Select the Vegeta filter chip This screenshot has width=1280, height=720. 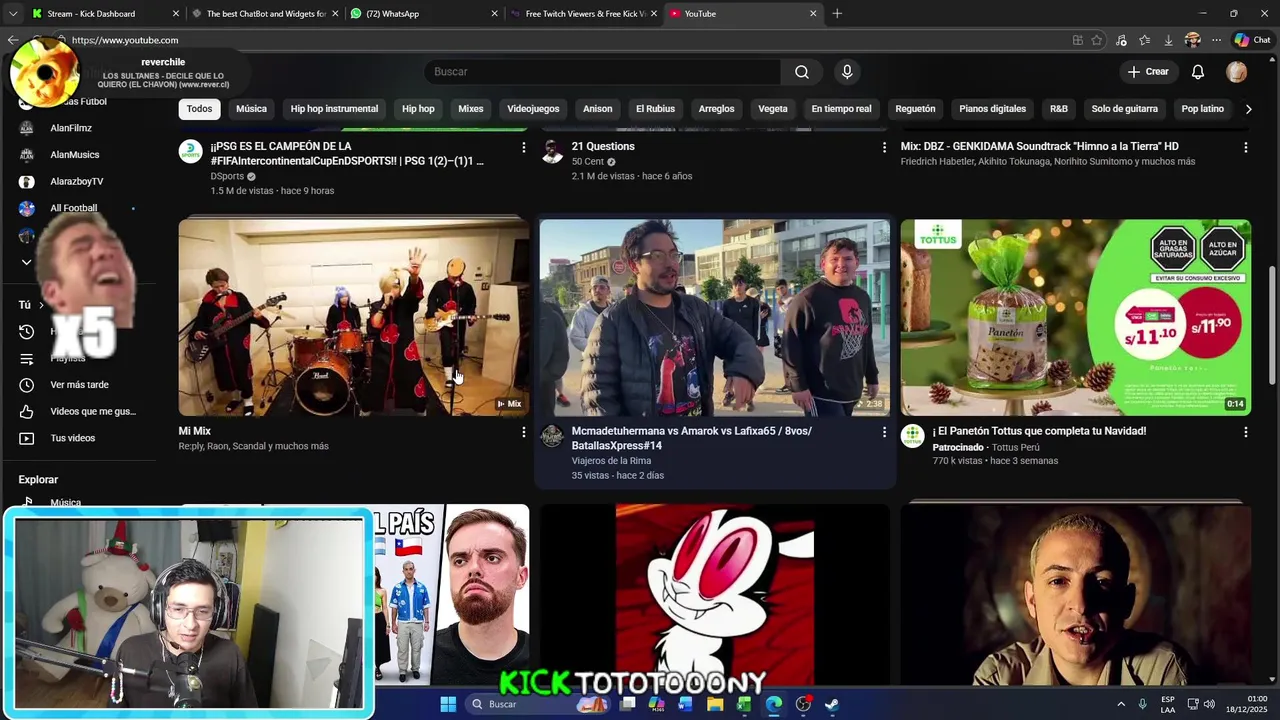click(x=772, y=109)
